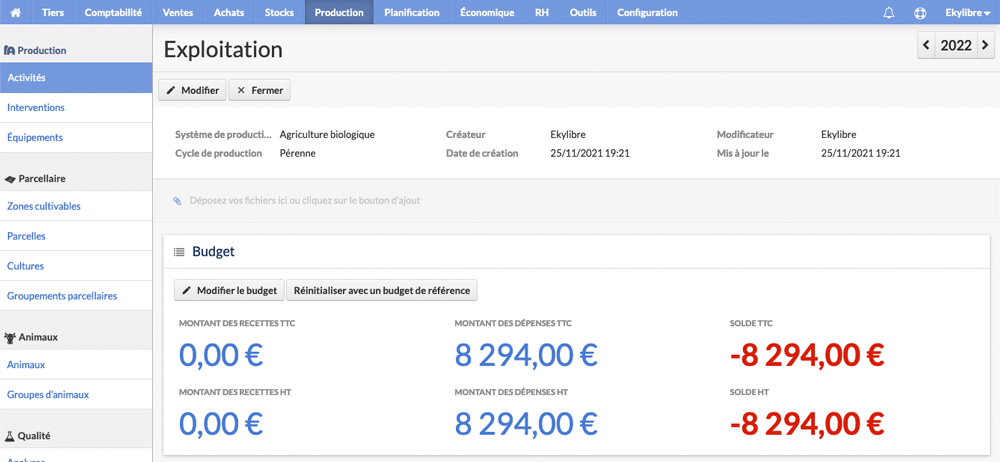Click the Solde HT negative amount
Screen dimensions: 1000x462
tap(807, 423)
